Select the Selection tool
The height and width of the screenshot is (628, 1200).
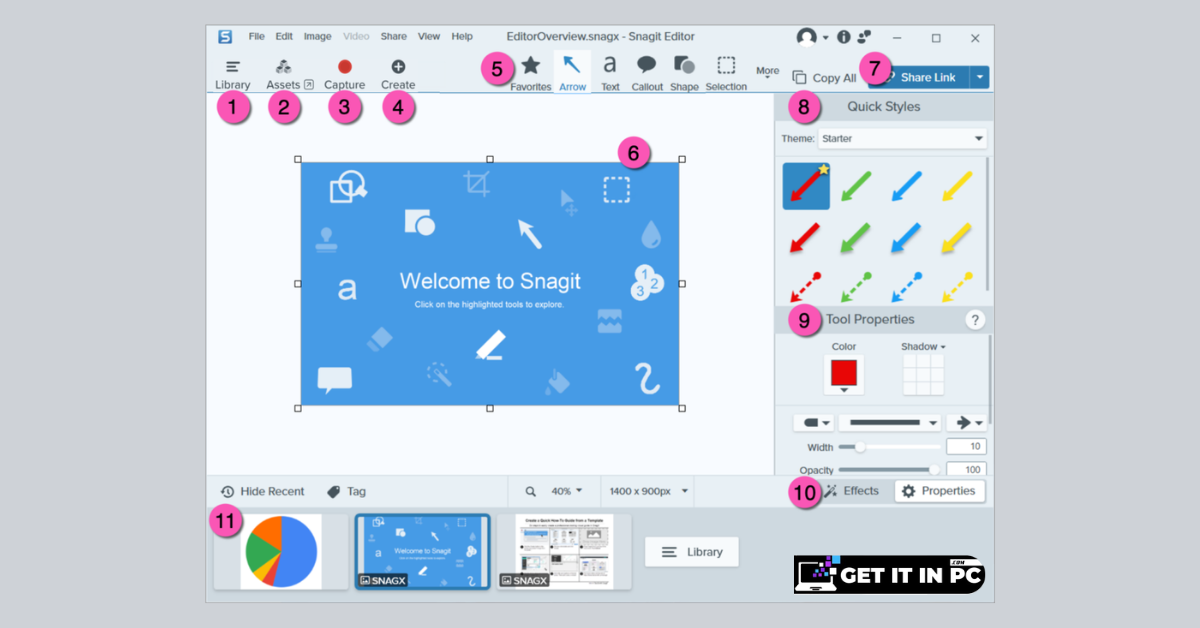coord(726,73)
